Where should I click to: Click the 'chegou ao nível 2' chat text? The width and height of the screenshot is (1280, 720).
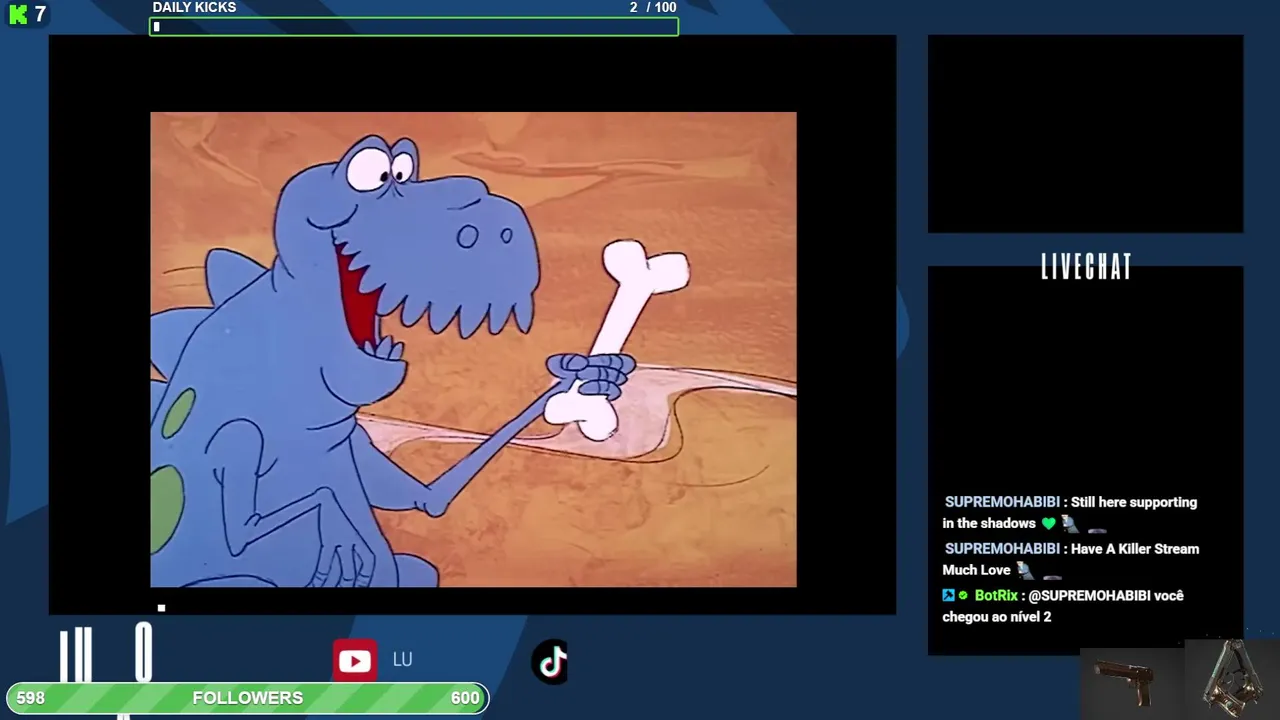coord(997,617)
